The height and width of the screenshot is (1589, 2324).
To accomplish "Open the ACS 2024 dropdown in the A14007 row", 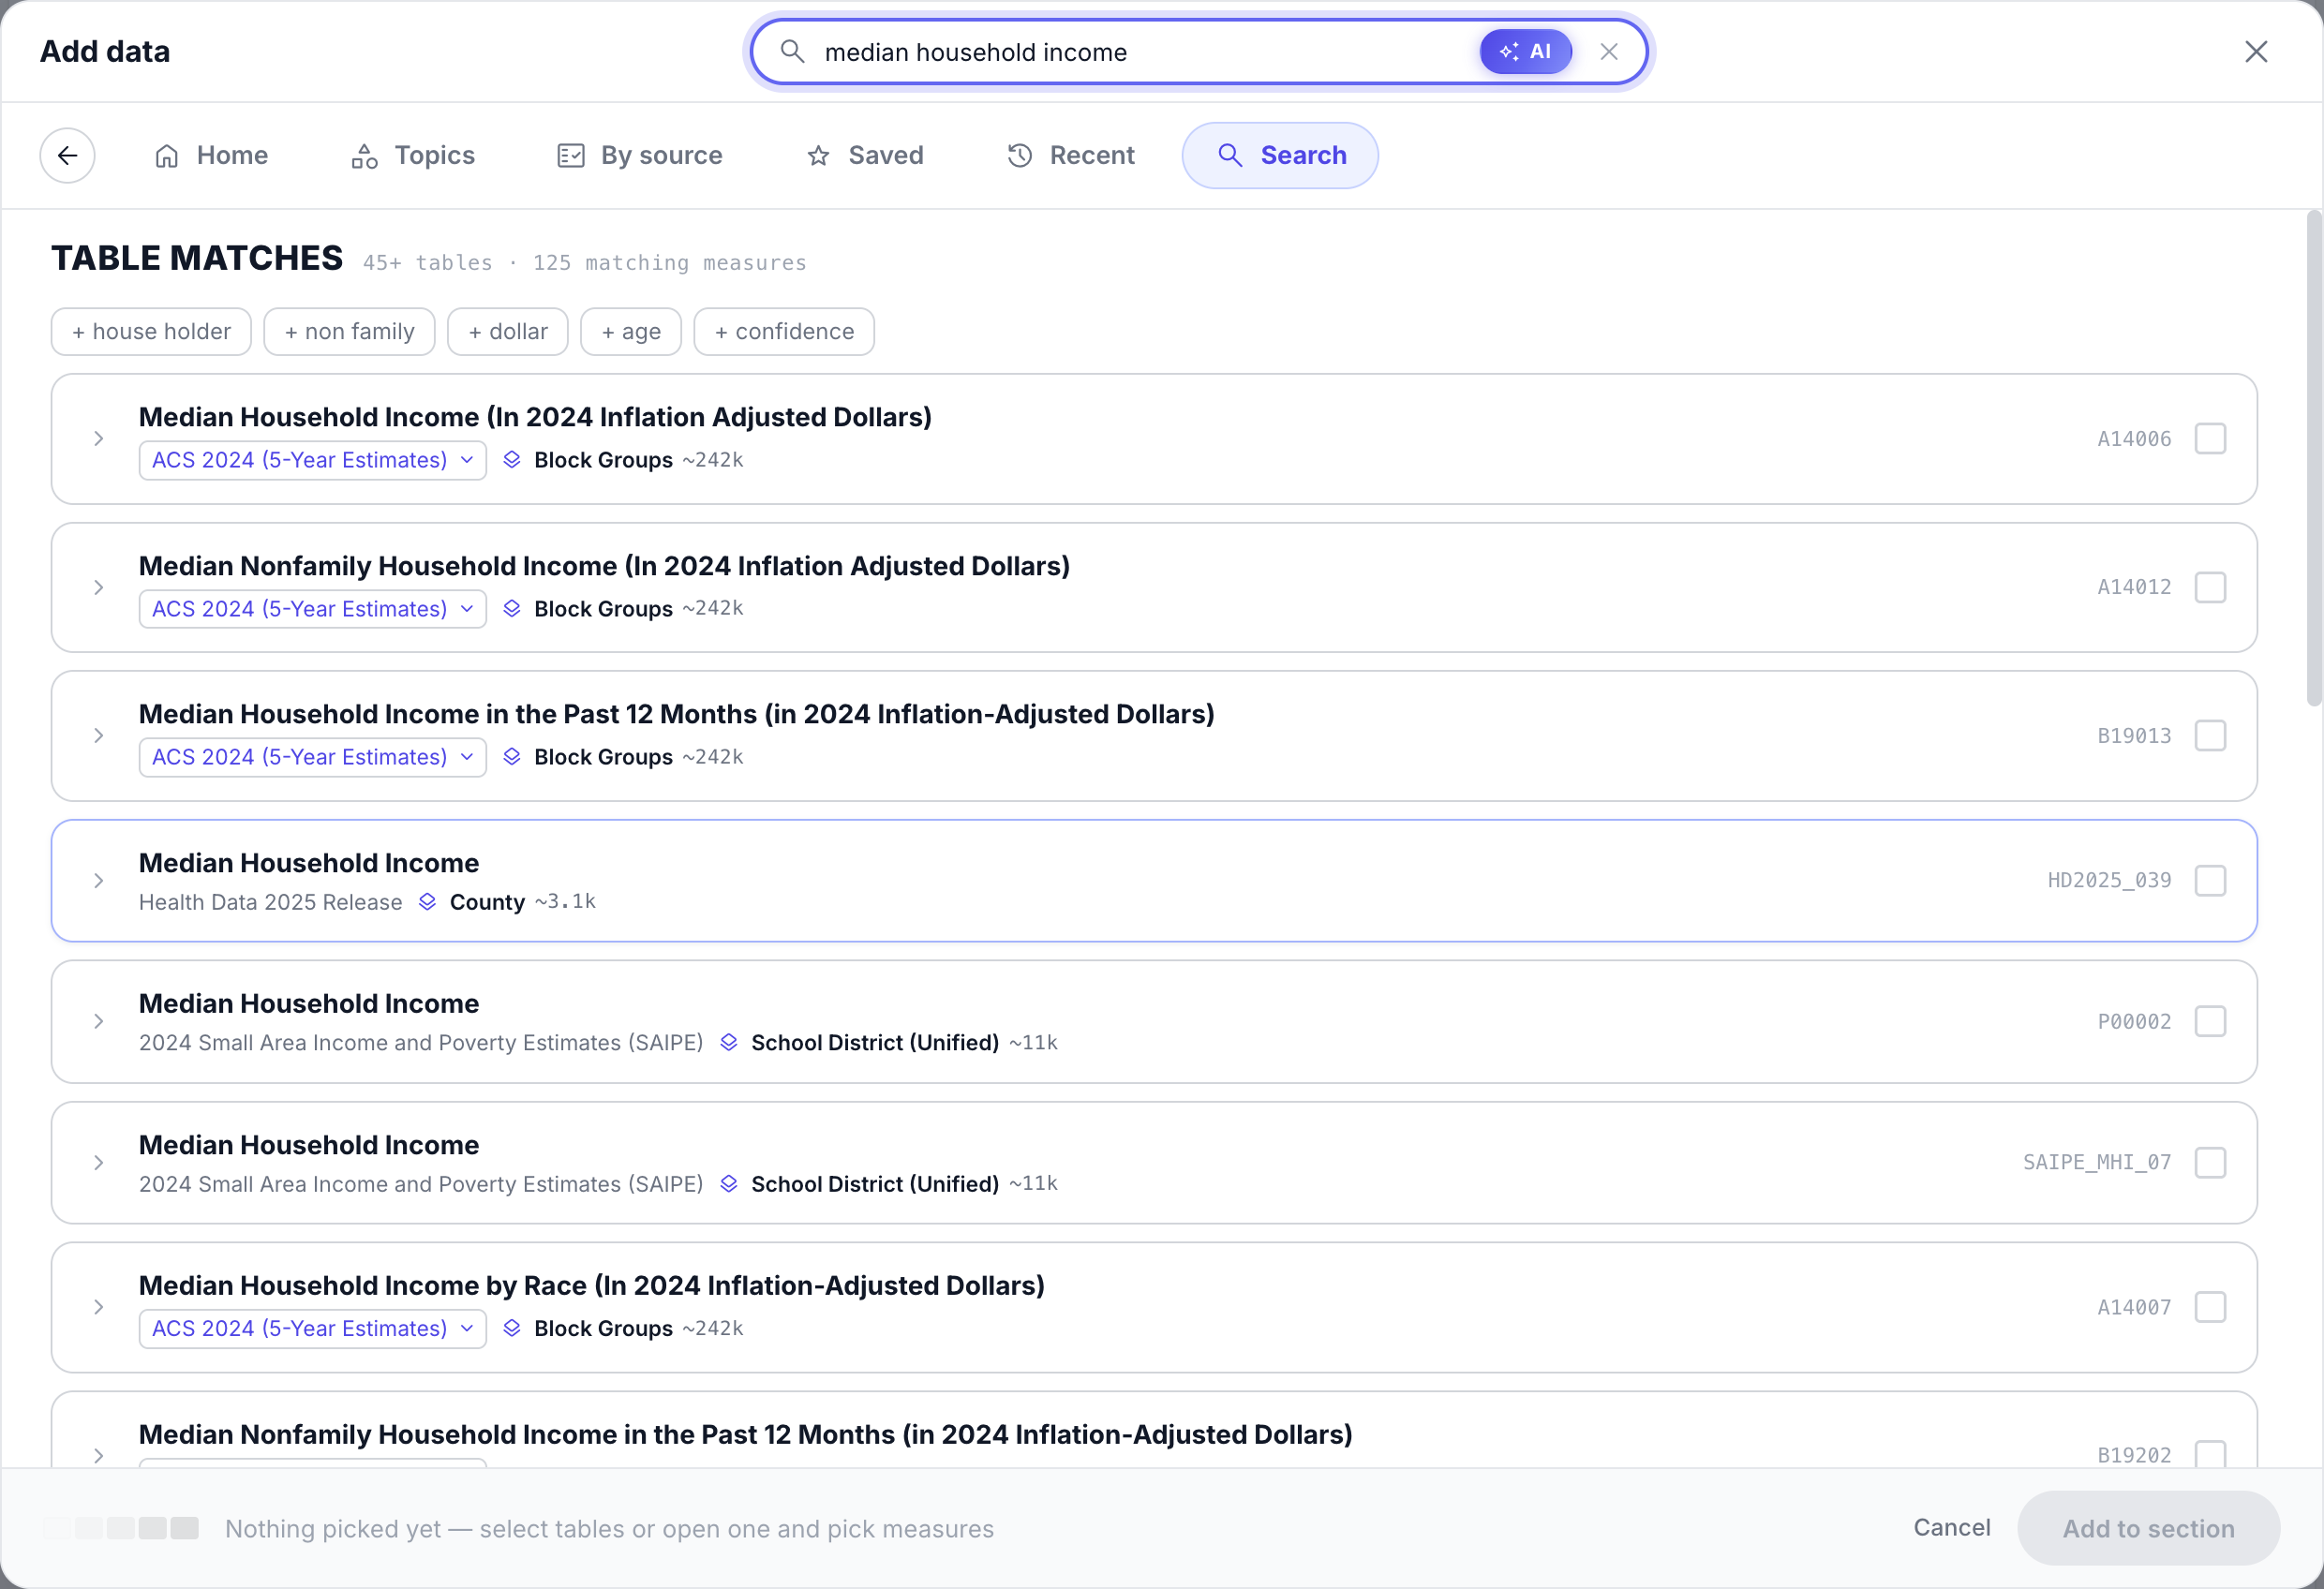I will [312, 1328].
